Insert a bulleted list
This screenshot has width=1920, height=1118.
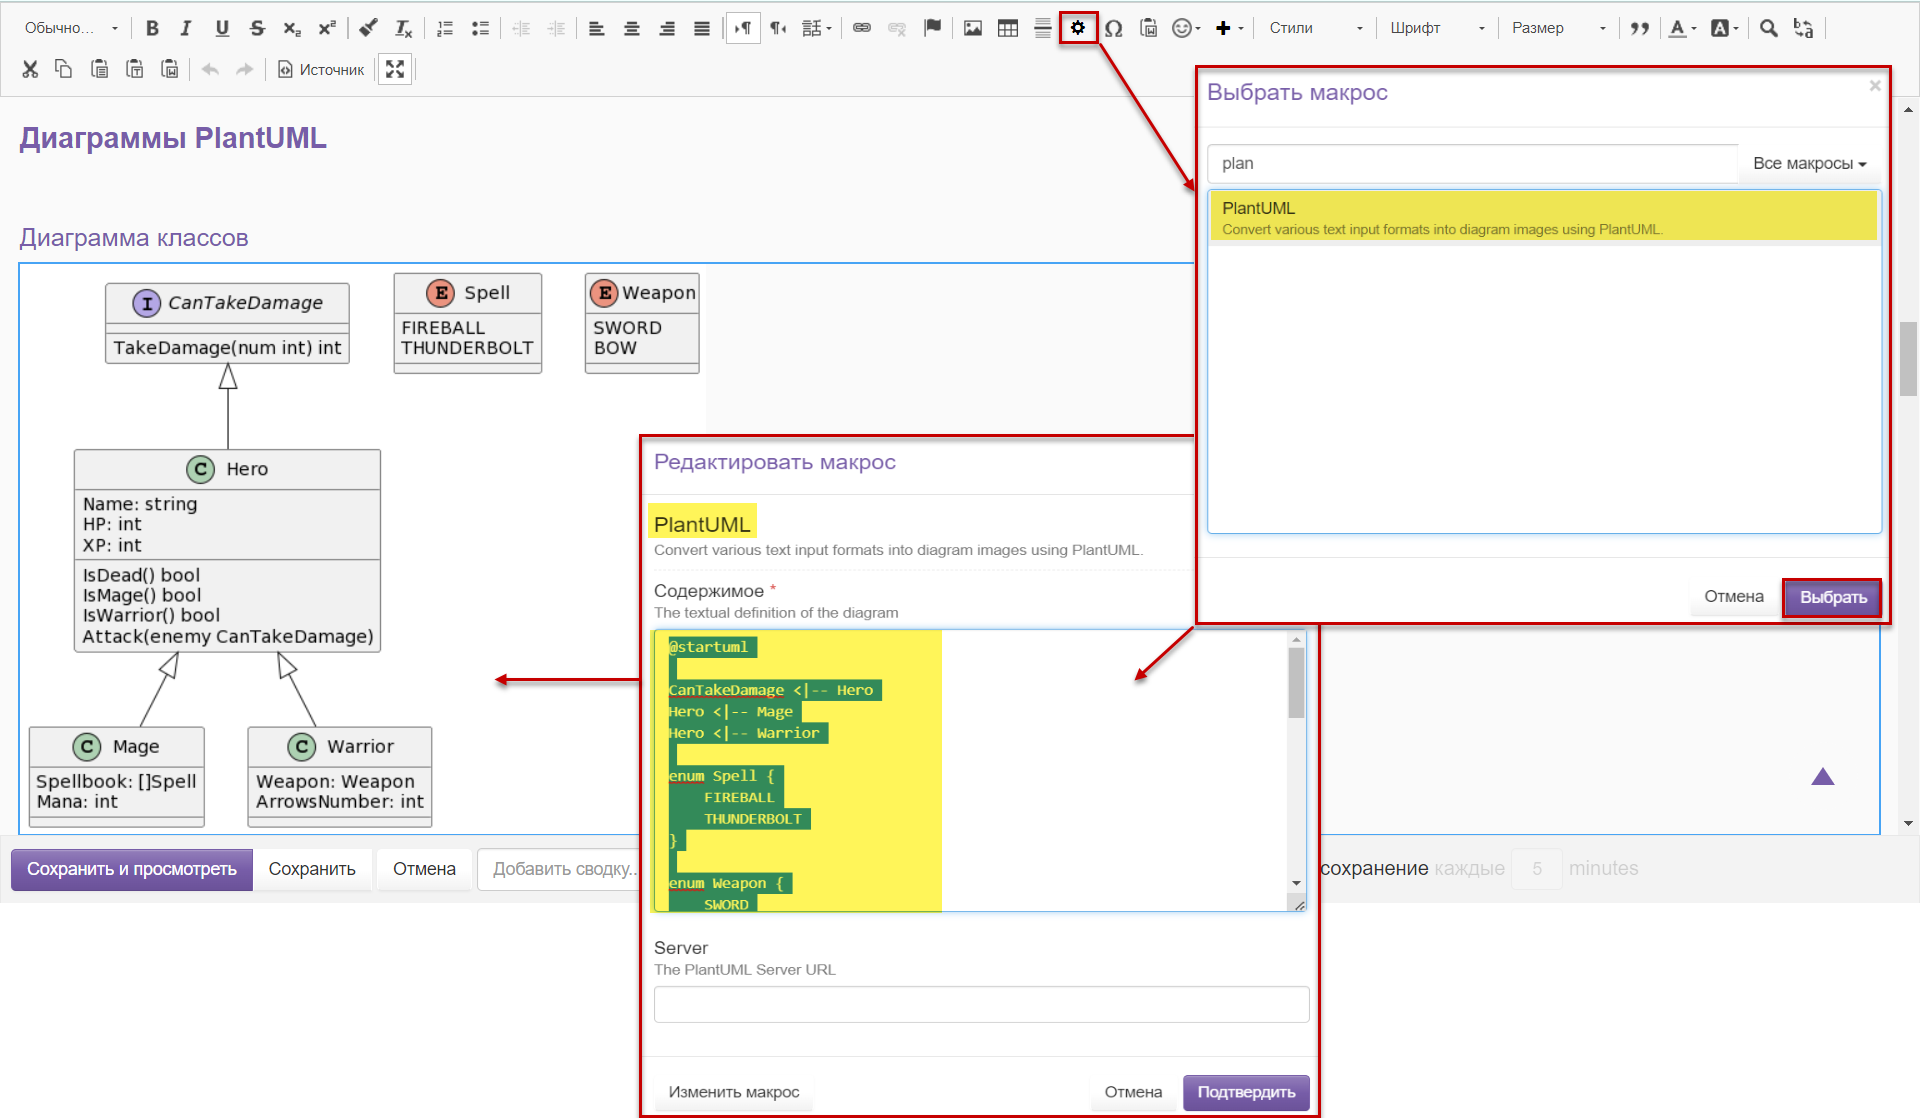click(x=480, y=28)
